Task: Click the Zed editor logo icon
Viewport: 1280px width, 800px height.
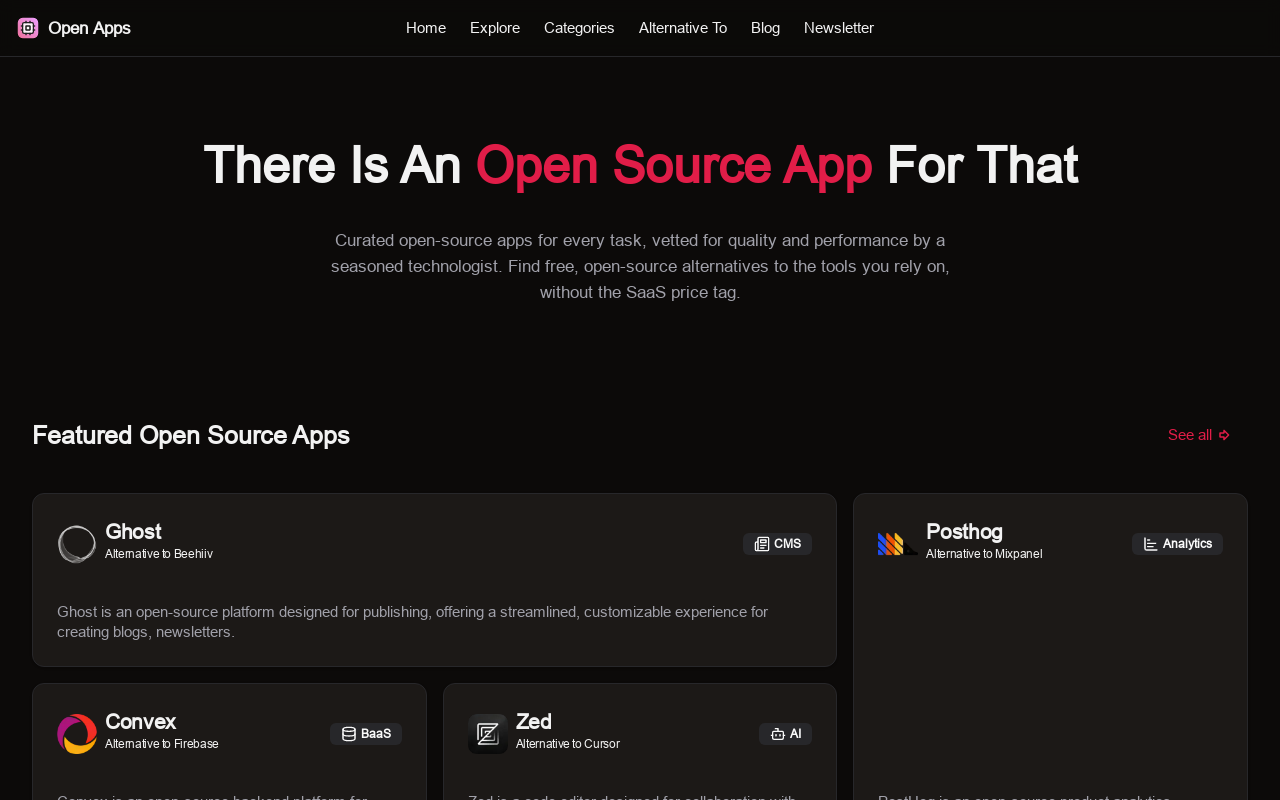Action: [488, 734]
